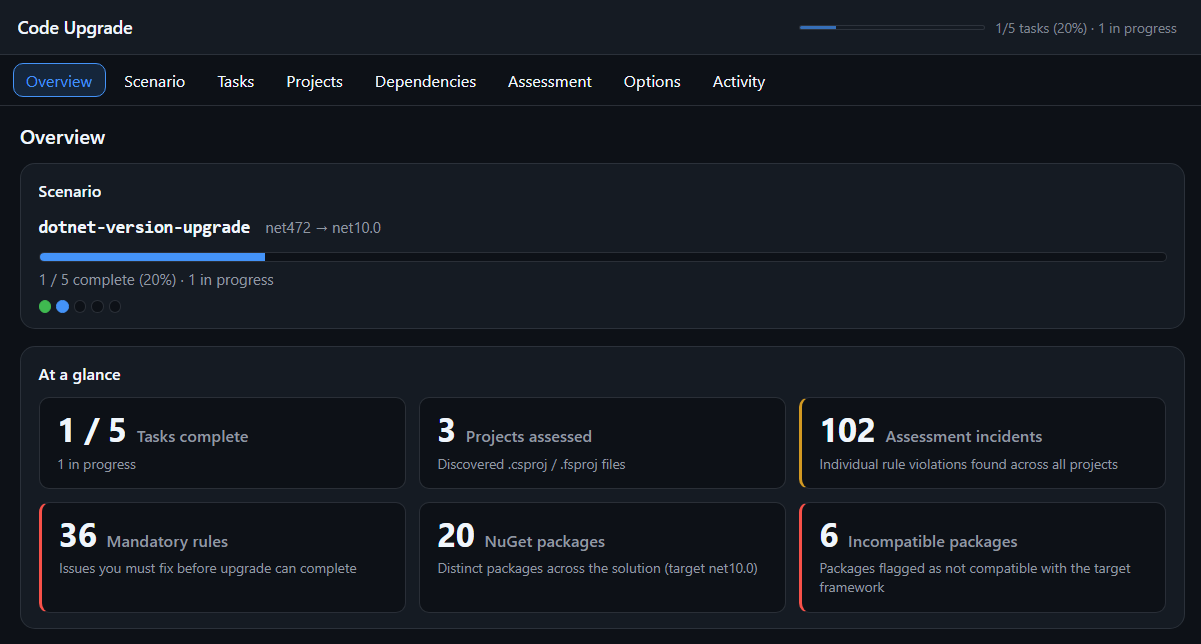Open the Dependencies tab

[x=425, y=81]
